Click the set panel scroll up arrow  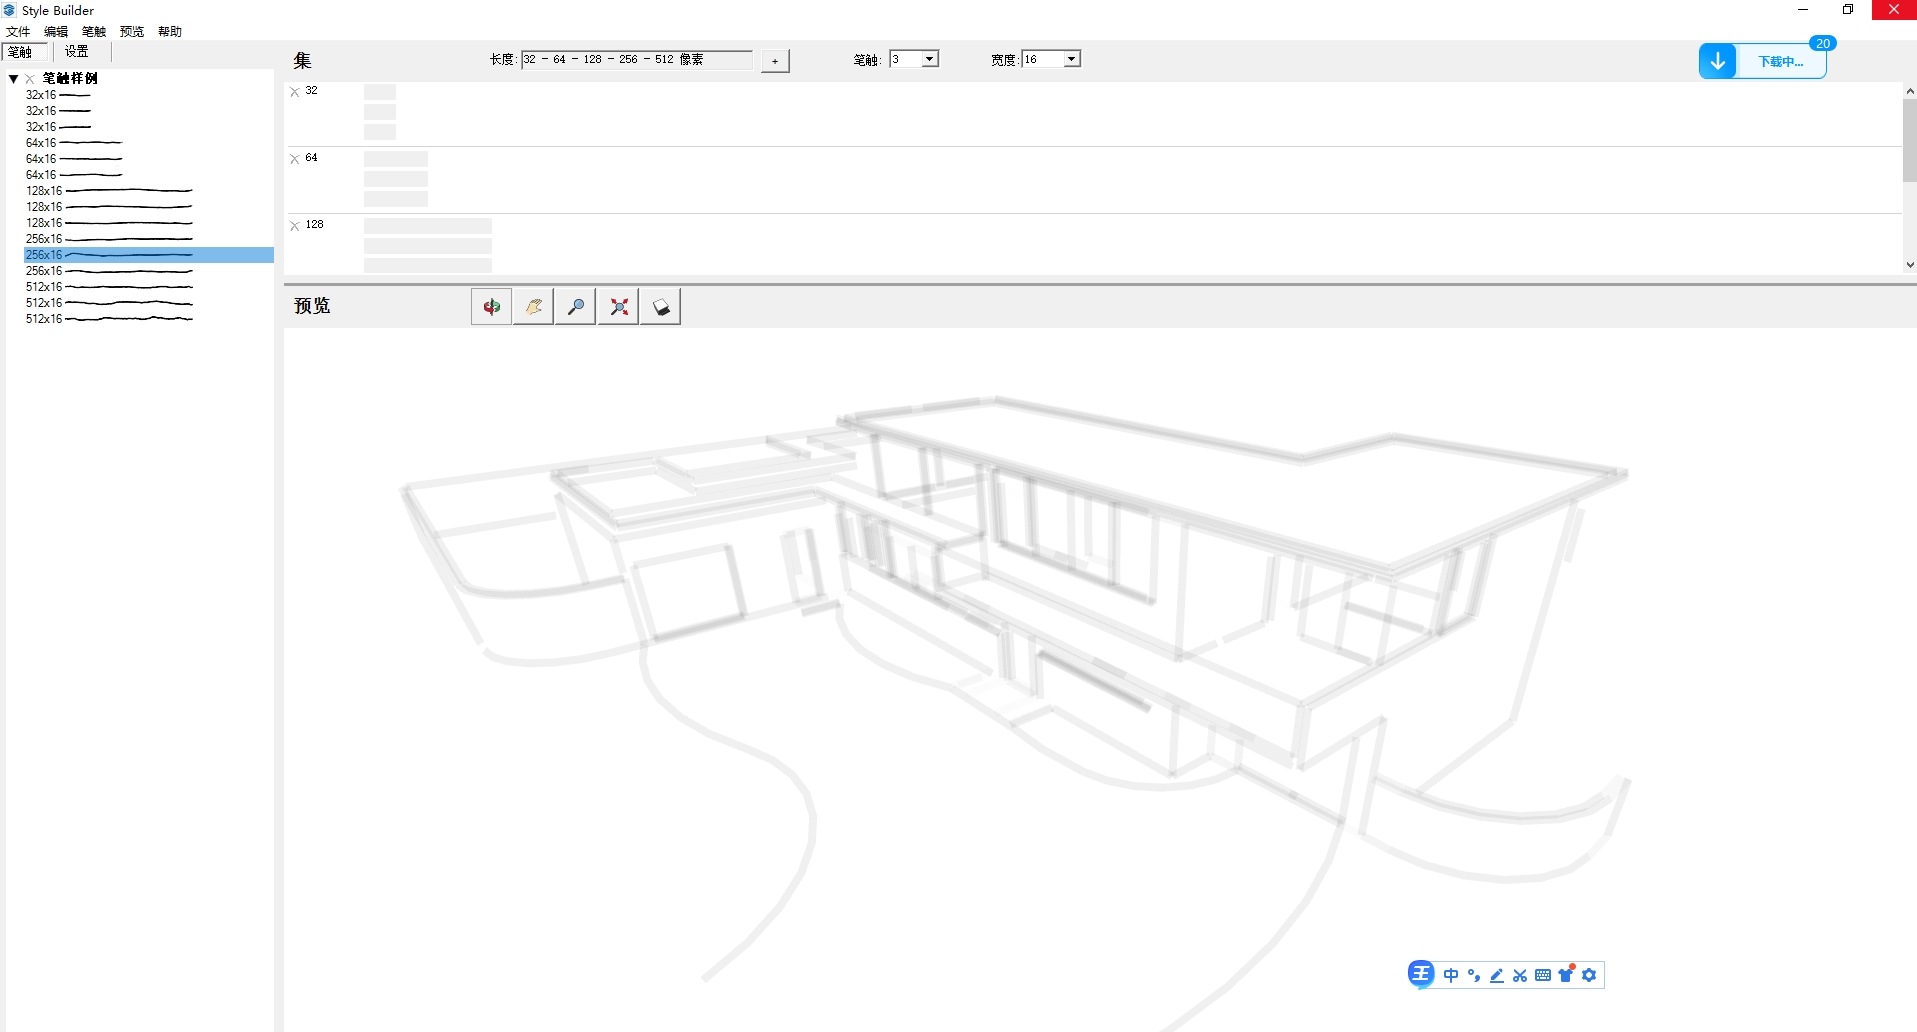pos(1909,91)
